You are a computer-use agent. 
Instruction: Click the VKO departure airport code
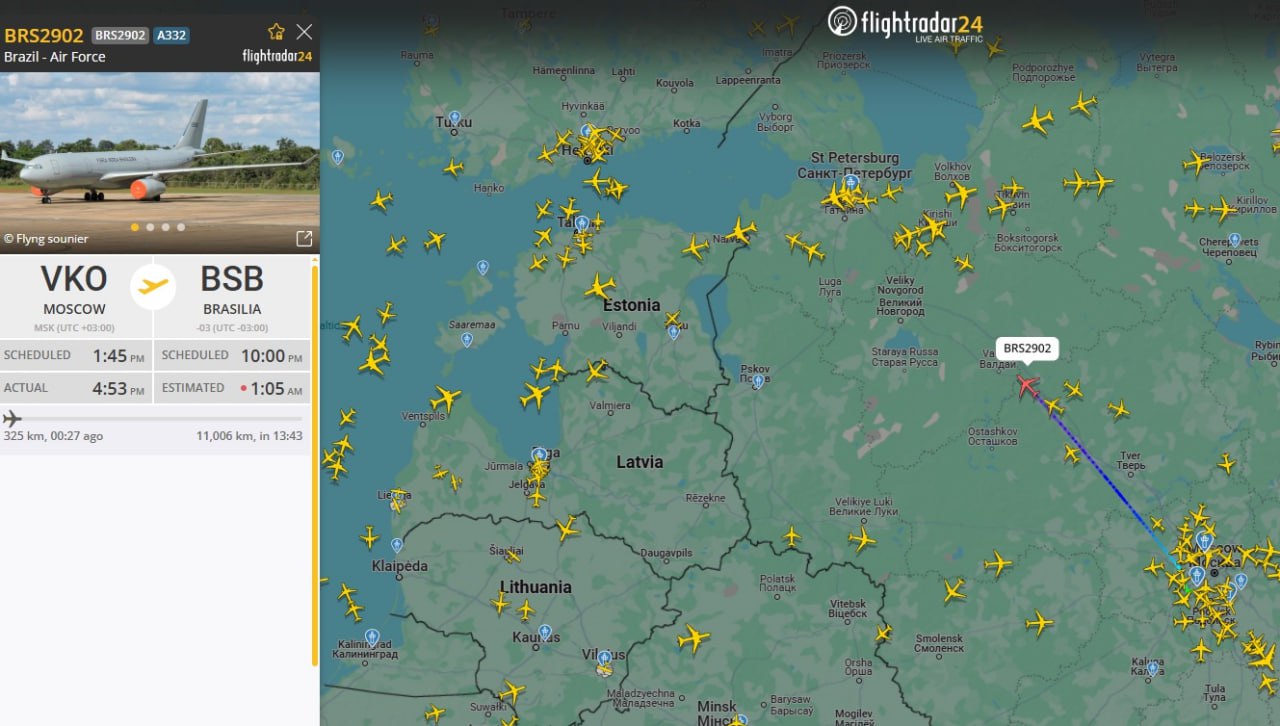click(x=74, y=280)
